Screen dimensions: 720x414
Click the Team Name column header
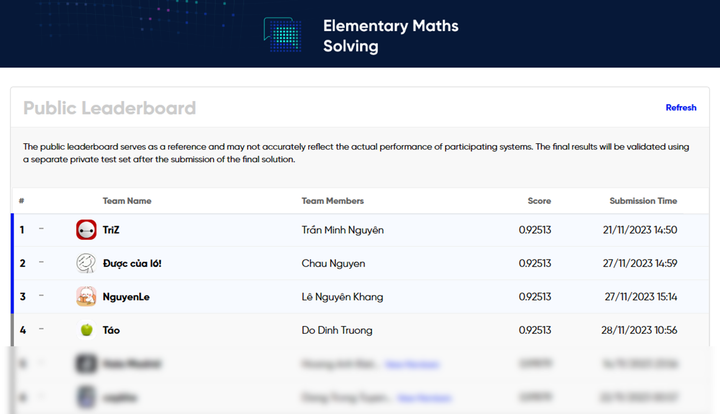click(x=127, y=201)
